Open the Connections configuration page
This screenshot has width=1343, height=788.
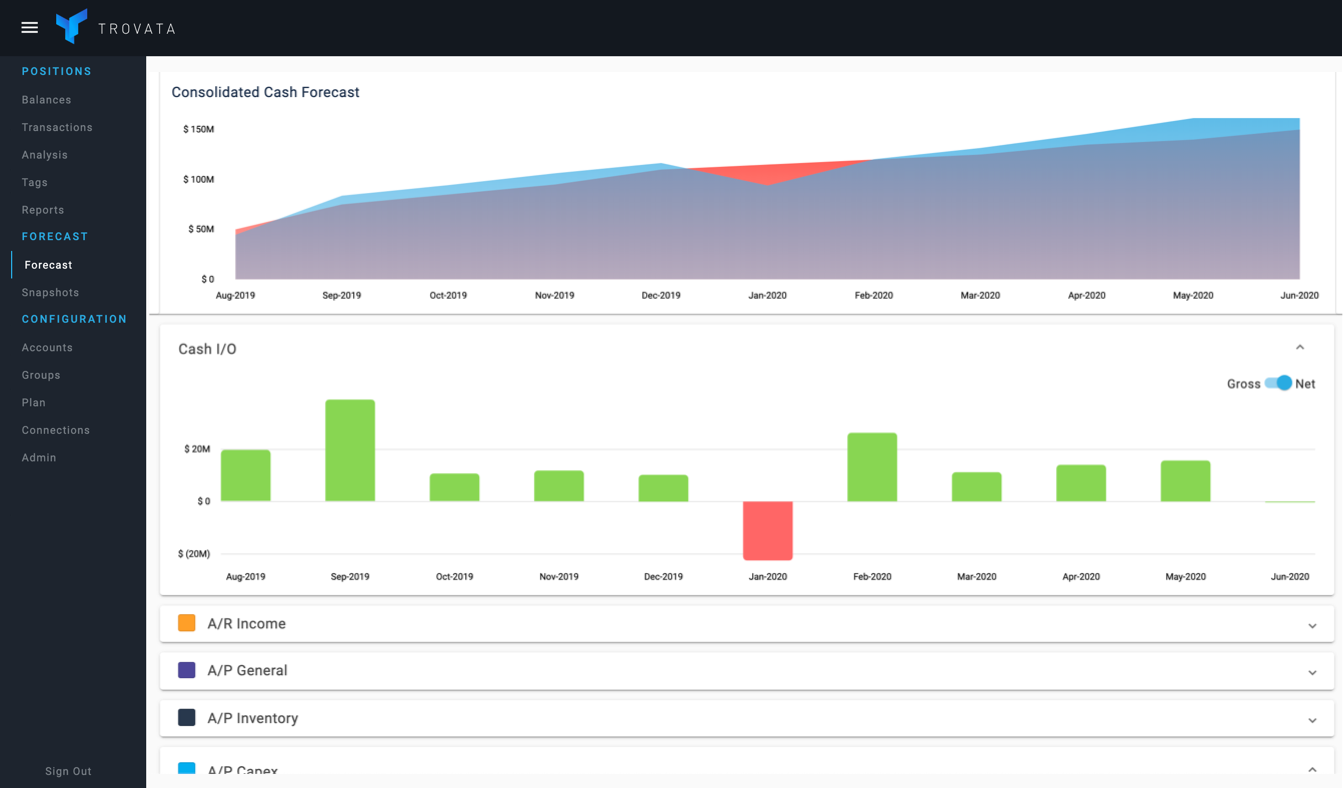coord(56,430)
